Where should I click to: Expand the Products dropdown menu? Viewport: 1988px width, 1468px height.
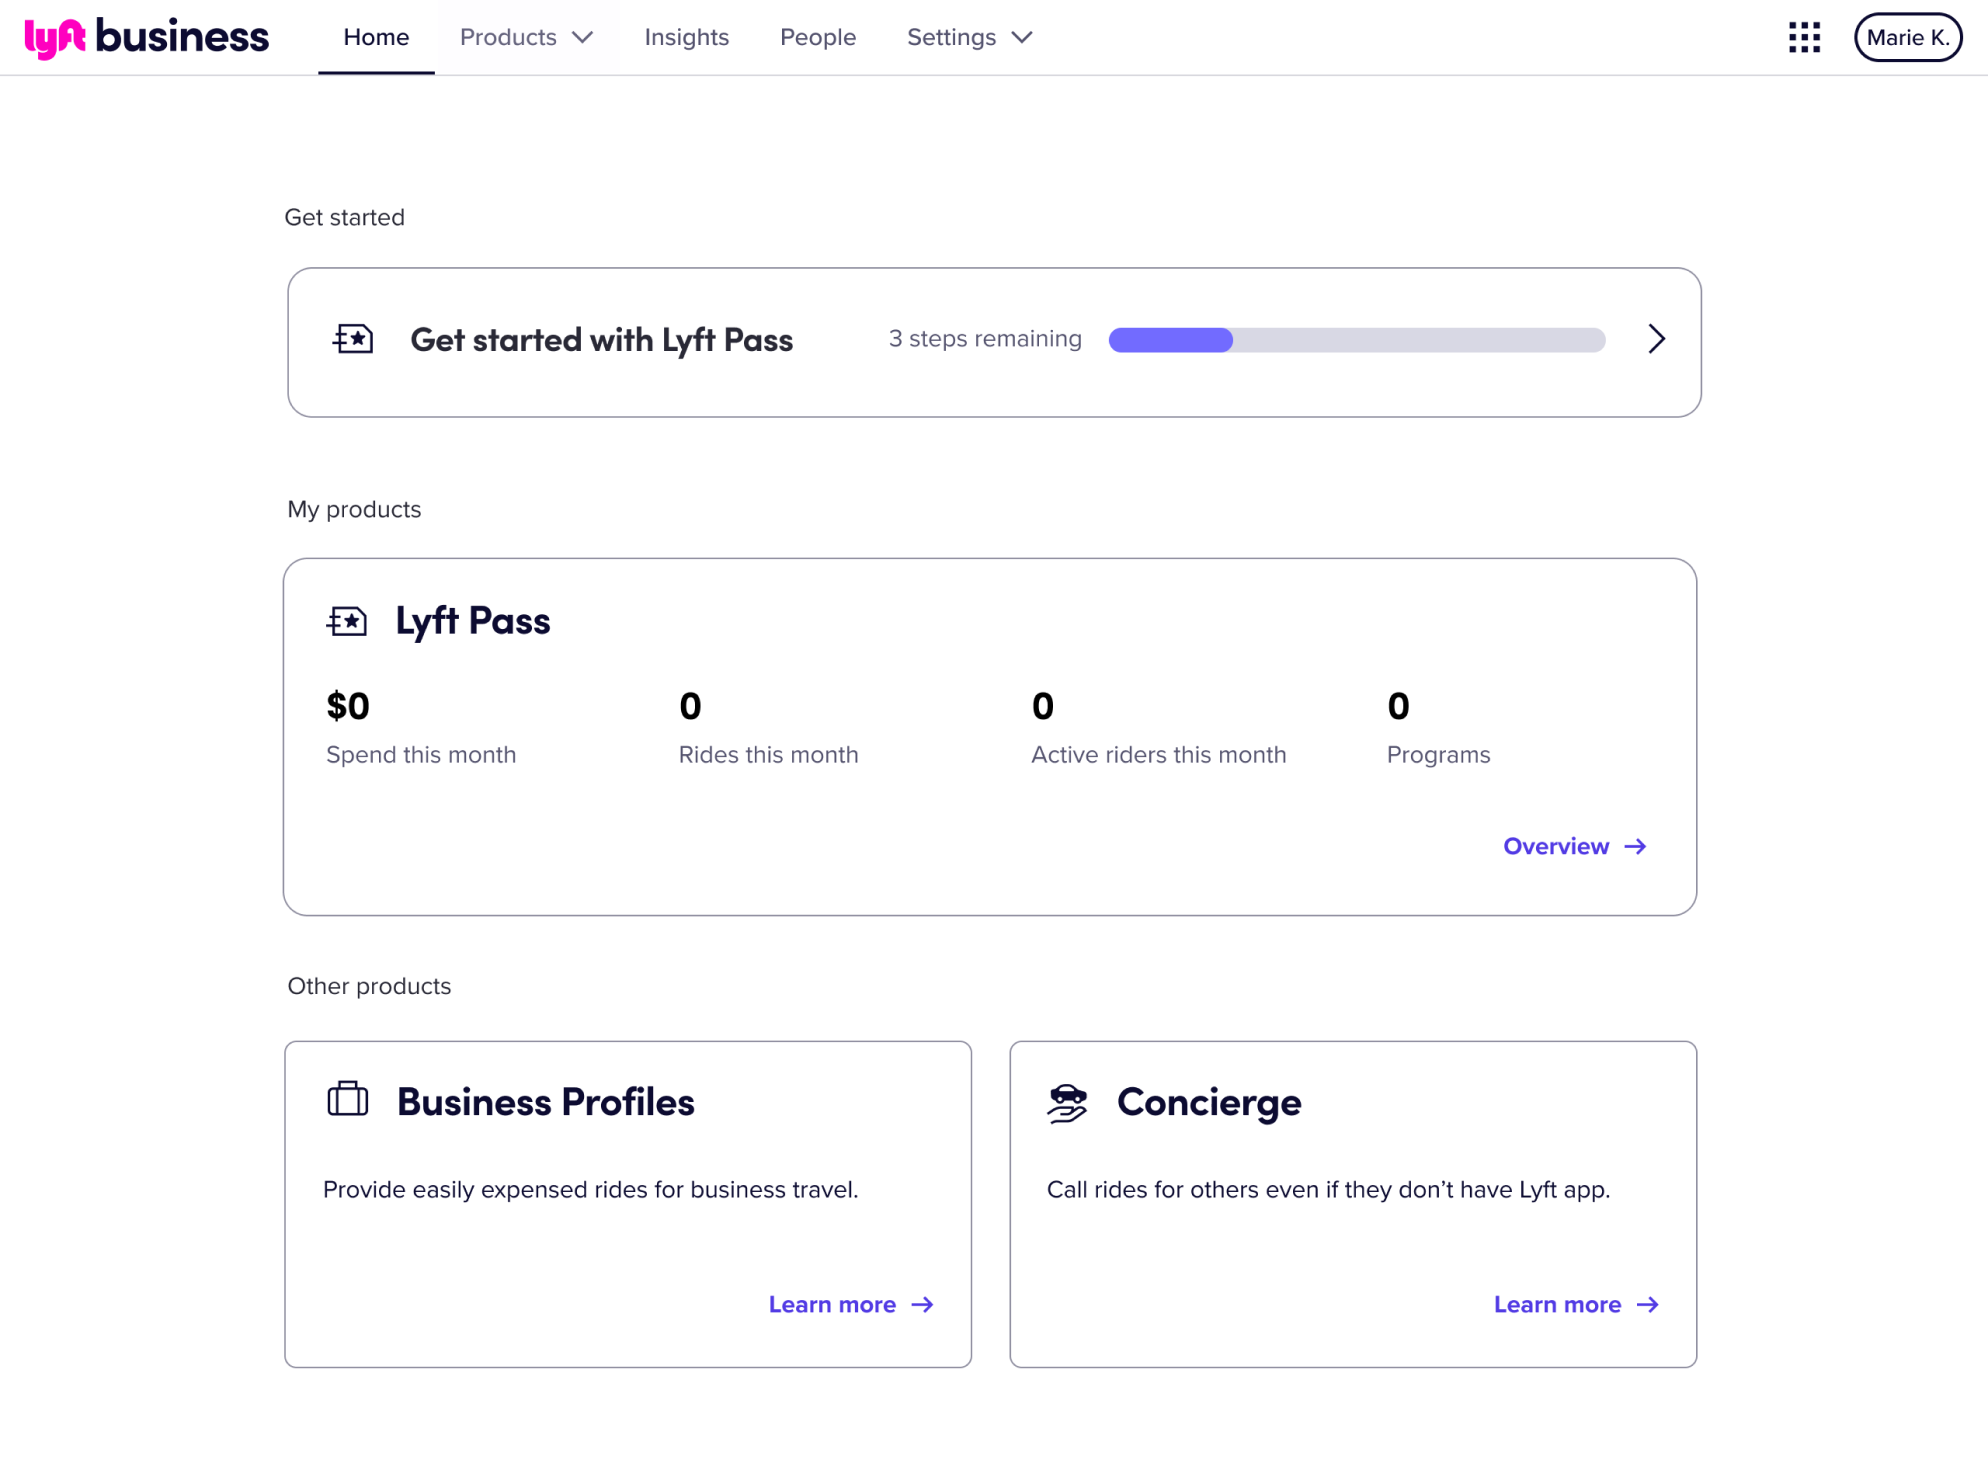526,38
